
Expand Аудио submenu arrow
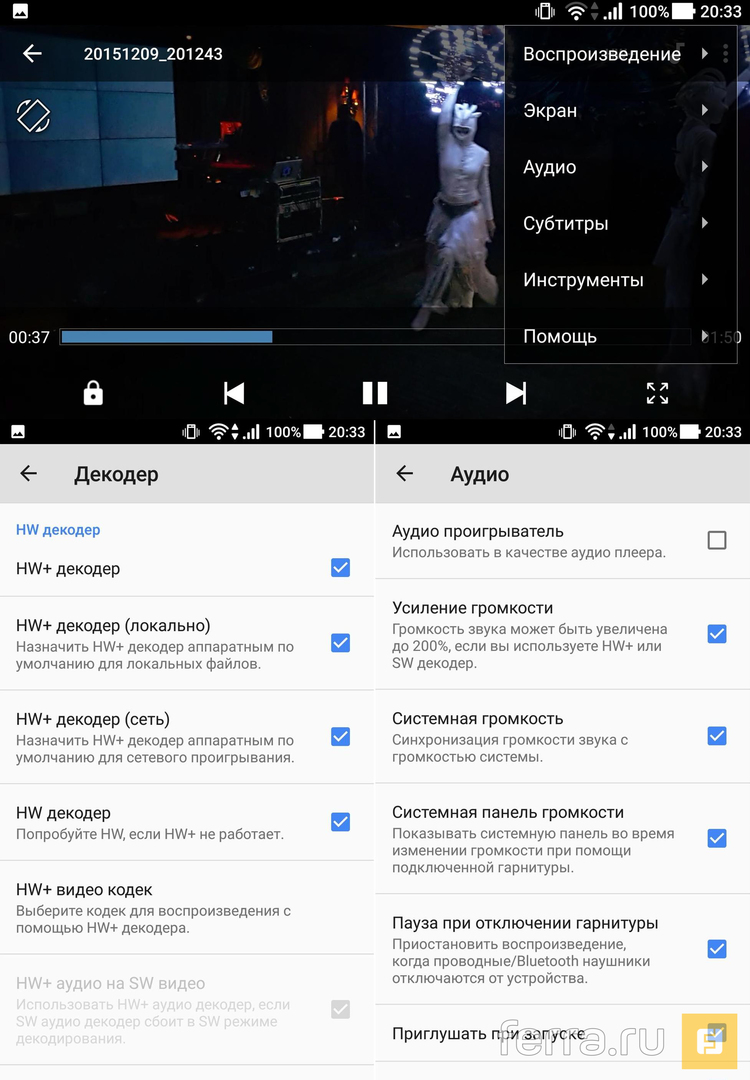click(x=705, y=166)
